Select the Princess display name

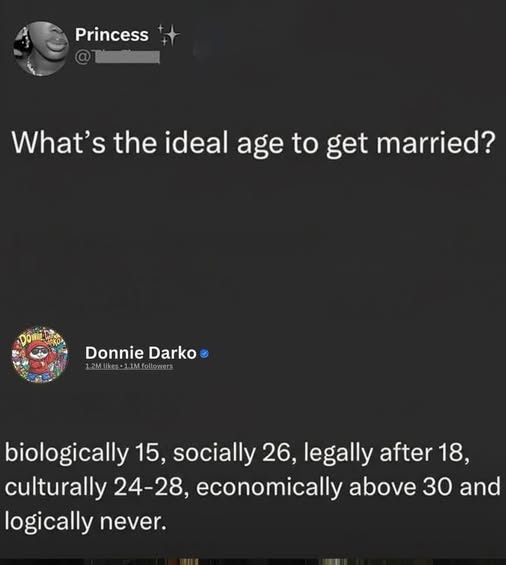[112, 35]
